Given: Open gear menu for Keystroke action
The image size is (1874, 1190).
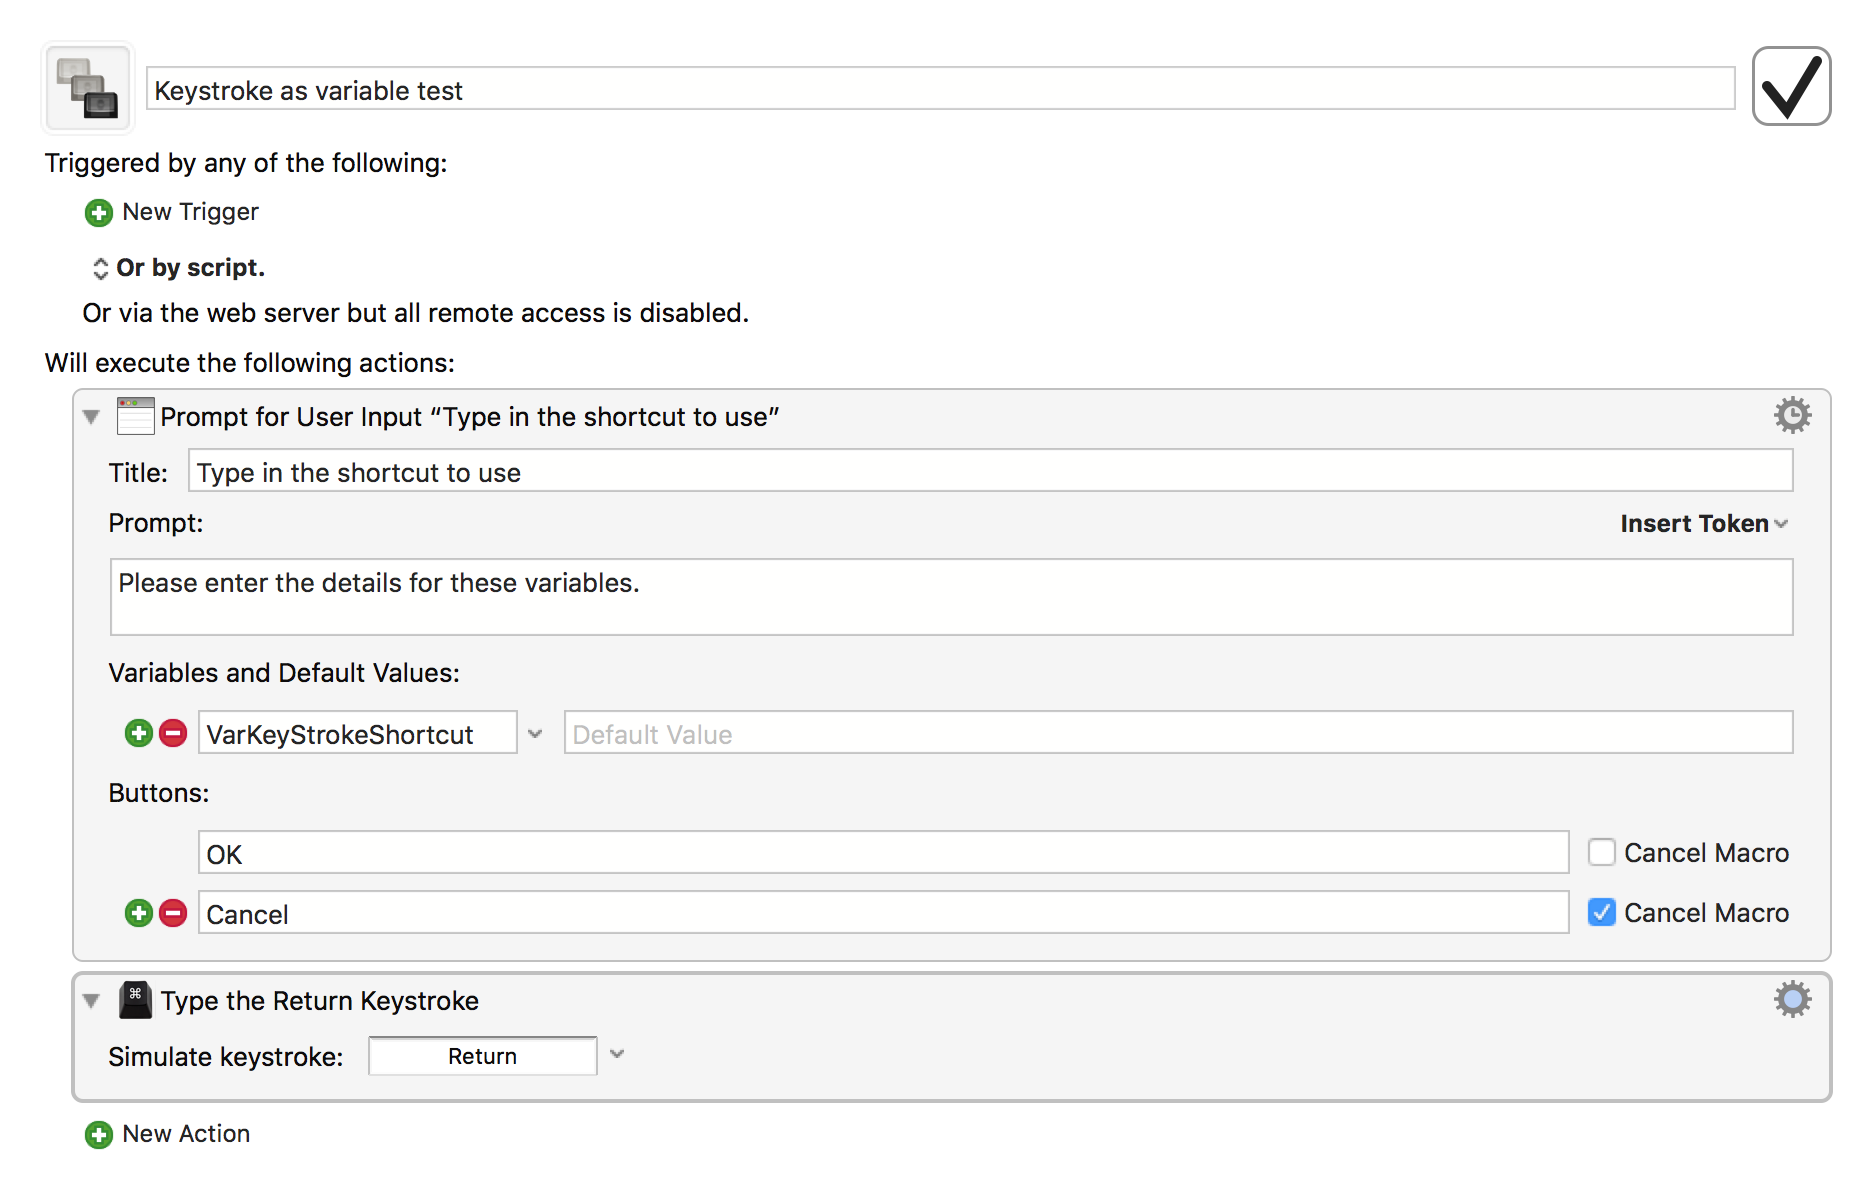Looking at the screenshot, I should 1792,999.
